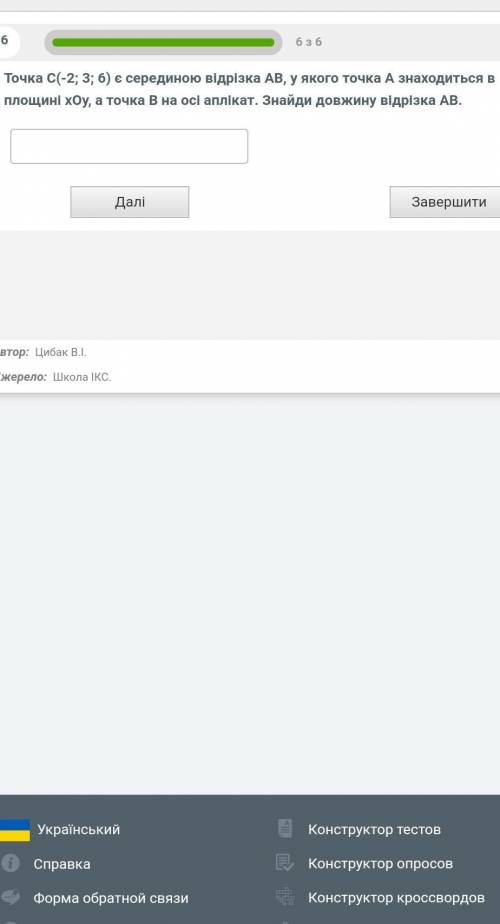Image resolution: width=500 pixels, height=924 pixels.
Task: Click the checklist icon for Конструктор опросов
Action: (285, 863)
